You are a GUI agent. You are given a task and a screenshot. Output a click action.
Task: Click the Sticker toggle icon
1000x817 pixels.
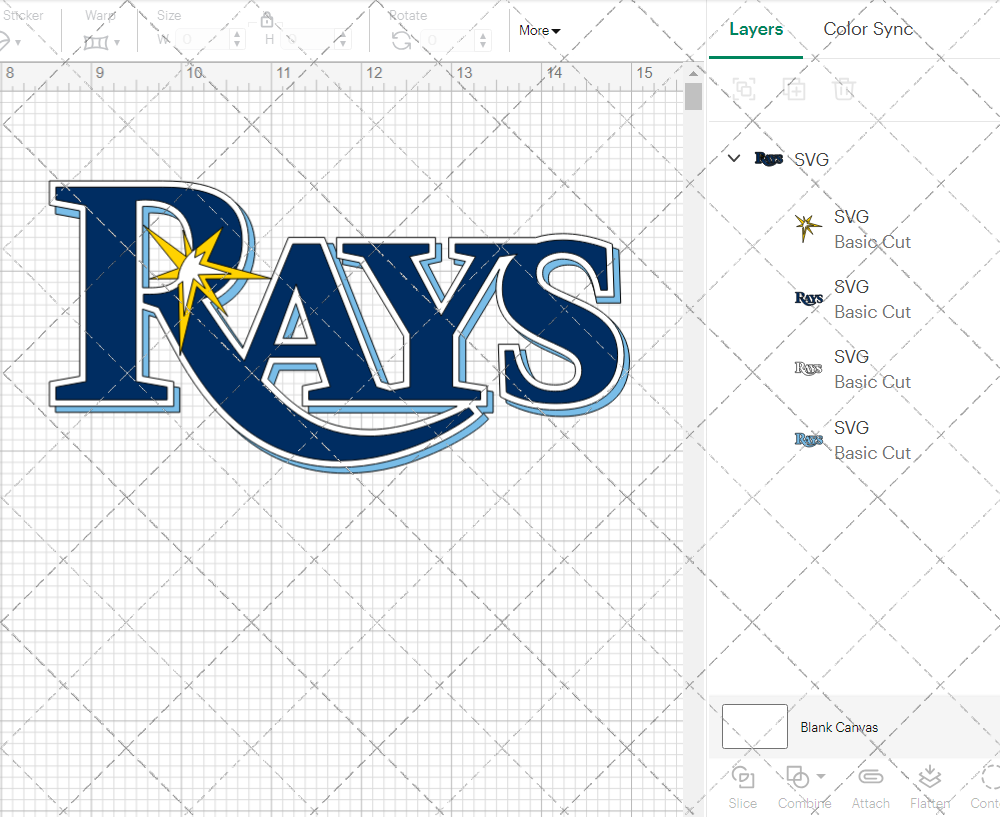point(8,41)
